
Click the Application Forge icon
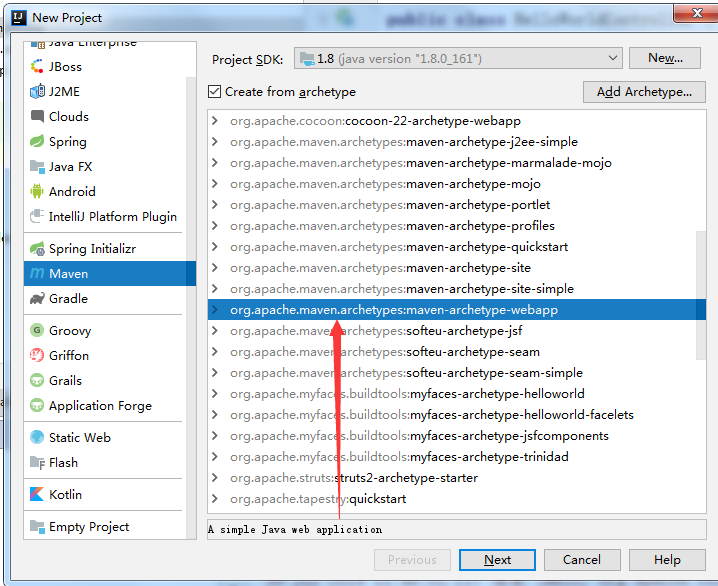(37, 405)
